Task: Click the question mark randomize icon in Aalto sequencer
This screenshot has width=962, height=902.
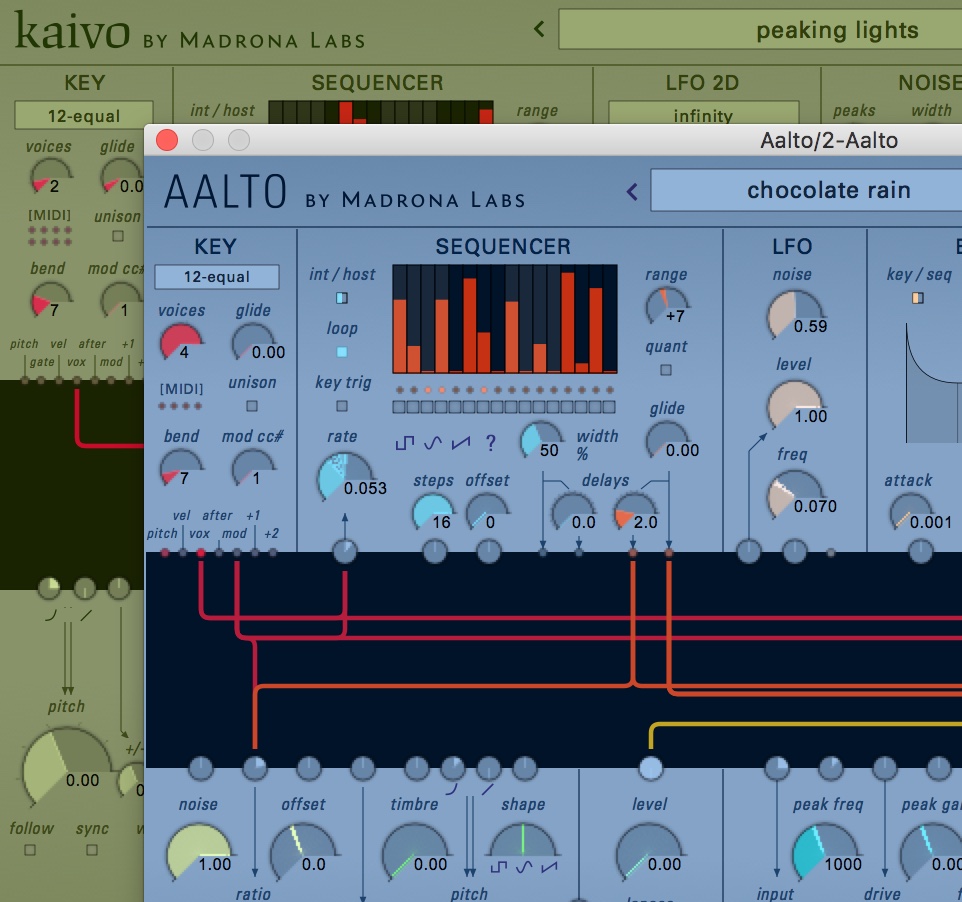Action: pos(490,442)
